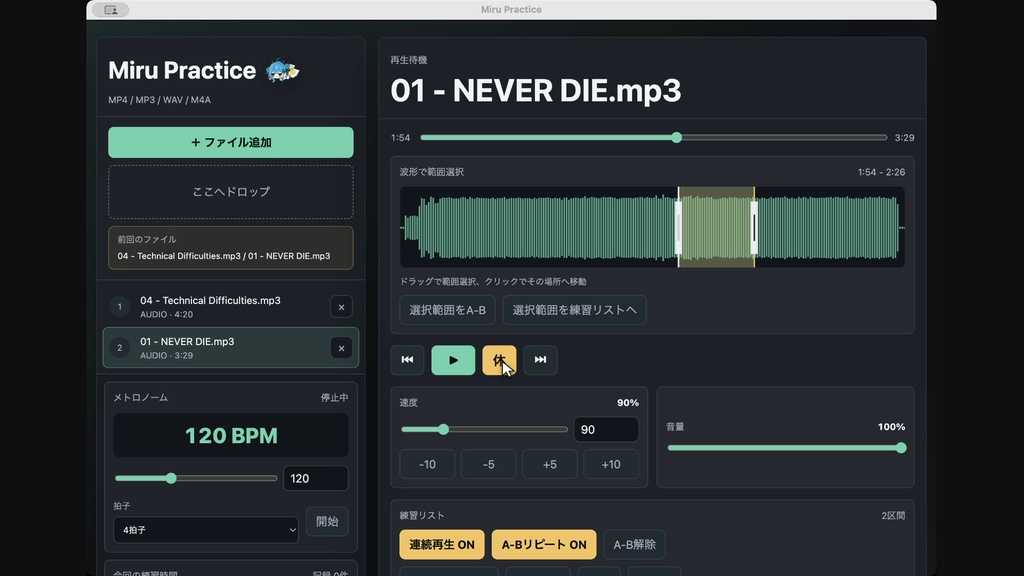This screenshot has width=1024, height=576.
Task: Click the + ファイル追加 button
Action: pyautogui.click(x=231, y=142)
